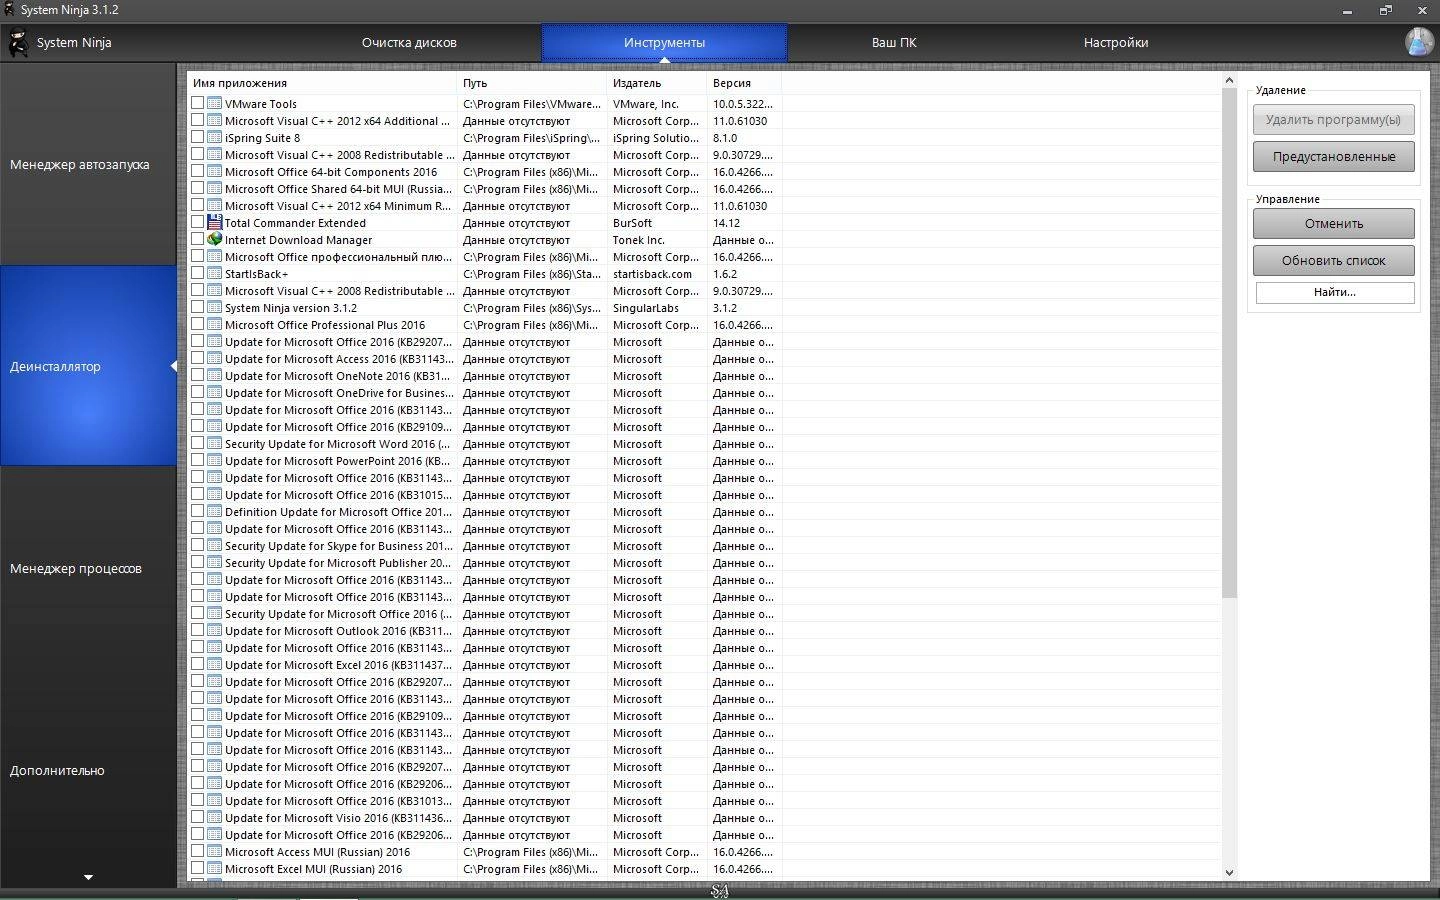Click publisher BurSoft cell

click(632, 223)
